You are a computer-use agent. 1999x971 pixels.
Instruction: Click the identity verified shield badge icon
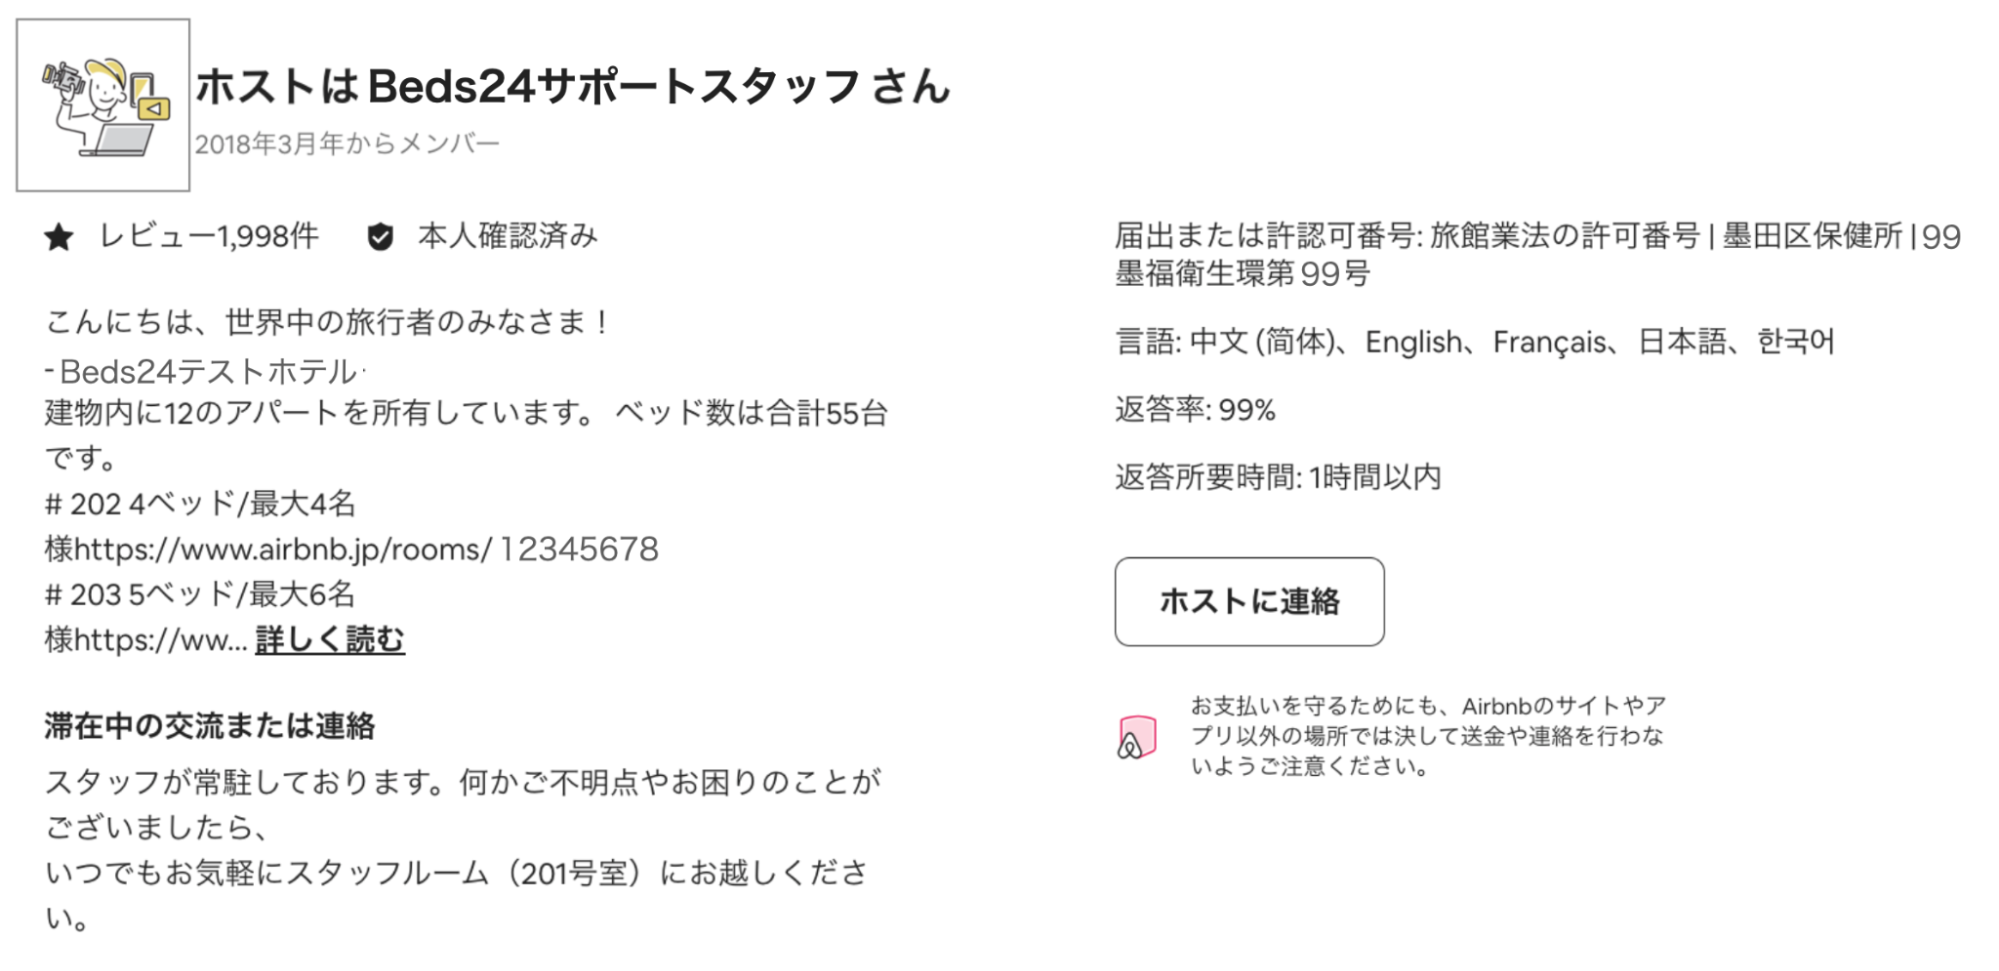coord(380,237)
